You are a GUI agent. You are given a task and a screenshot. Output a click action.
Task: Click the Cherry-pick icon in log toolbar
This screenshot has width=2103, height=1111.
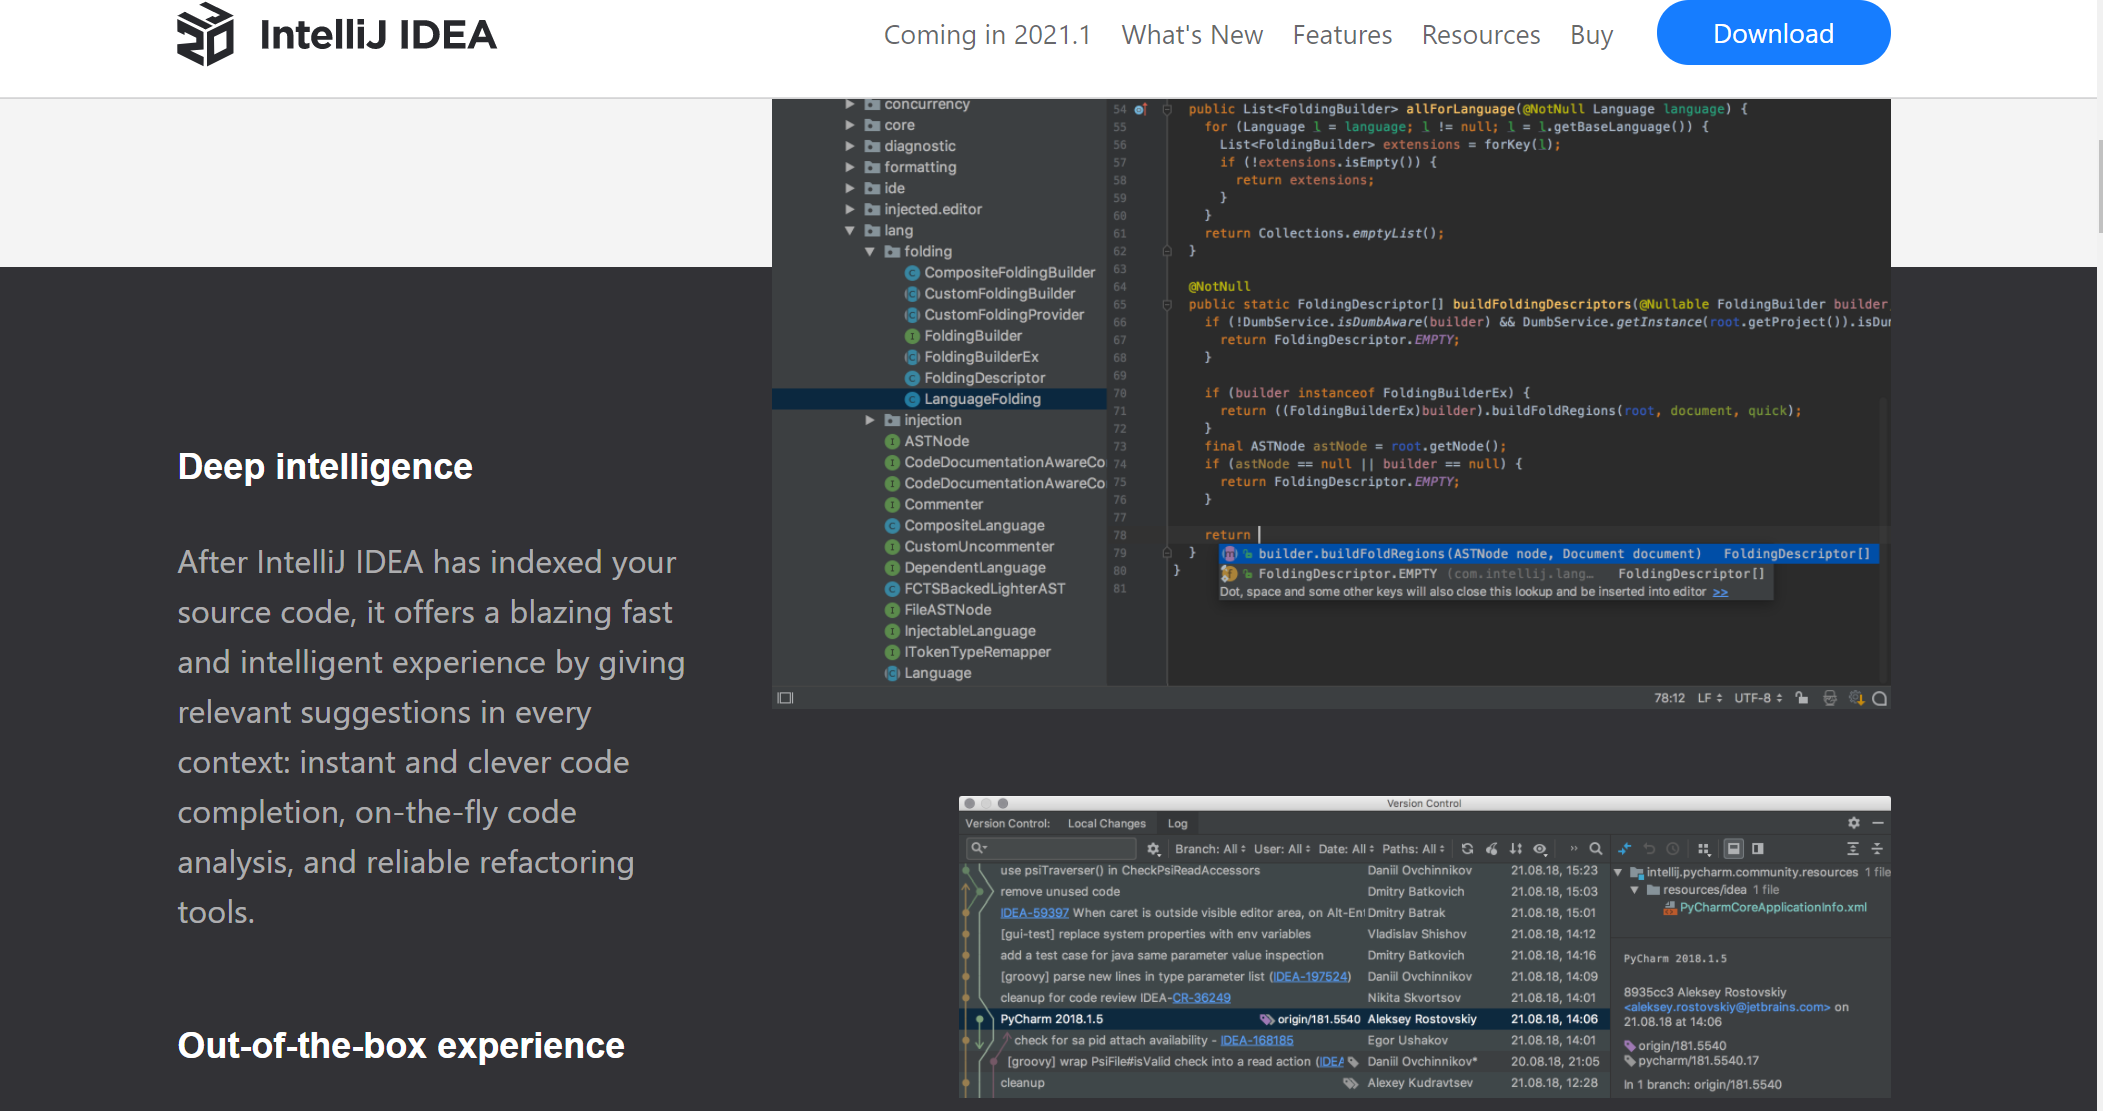point(1491,849)
